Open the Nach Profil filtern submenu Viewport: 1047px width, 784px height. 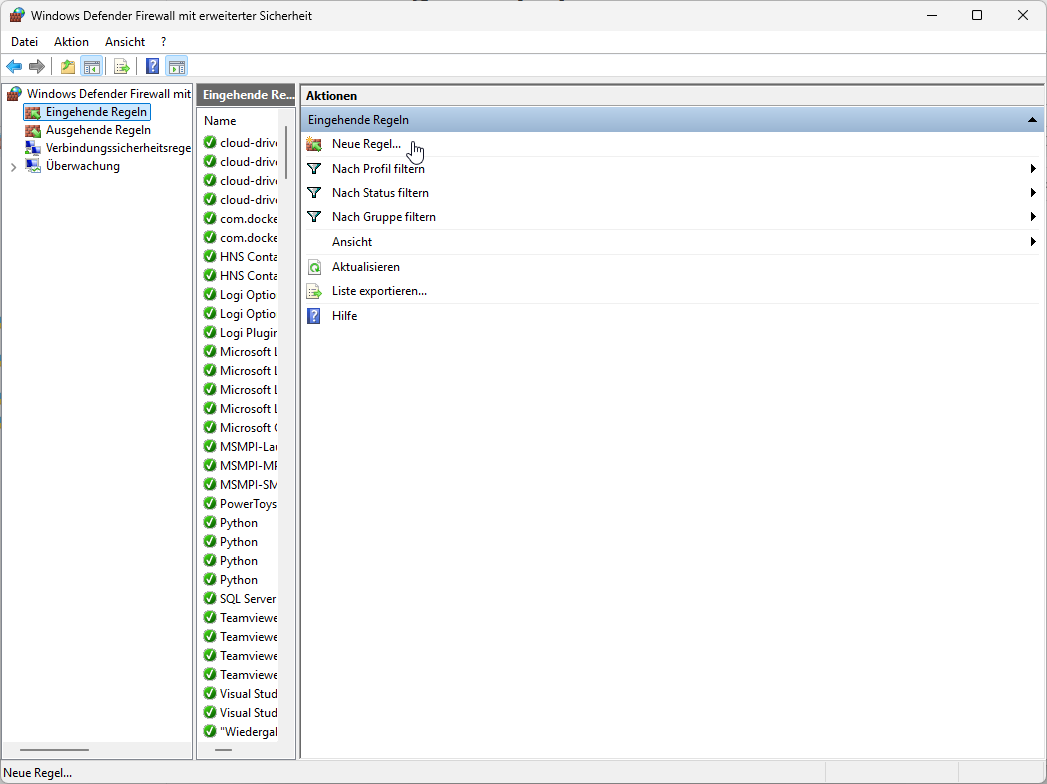[378, 169]
